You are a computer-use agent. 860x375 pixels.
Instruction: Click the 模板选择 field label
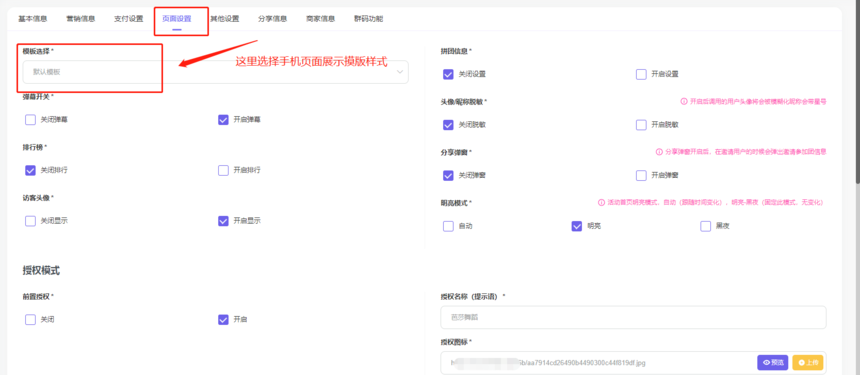coord(38,51)
